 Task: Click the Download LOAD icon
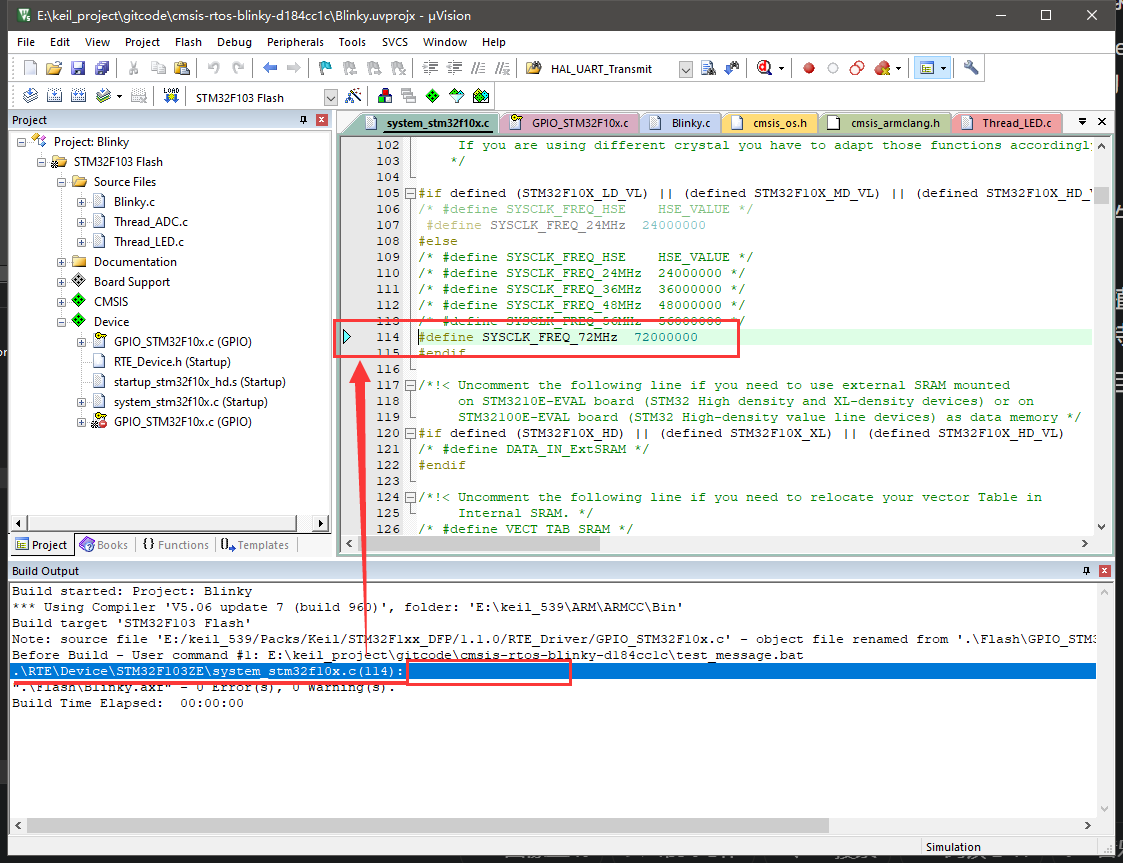click(171, 96)
